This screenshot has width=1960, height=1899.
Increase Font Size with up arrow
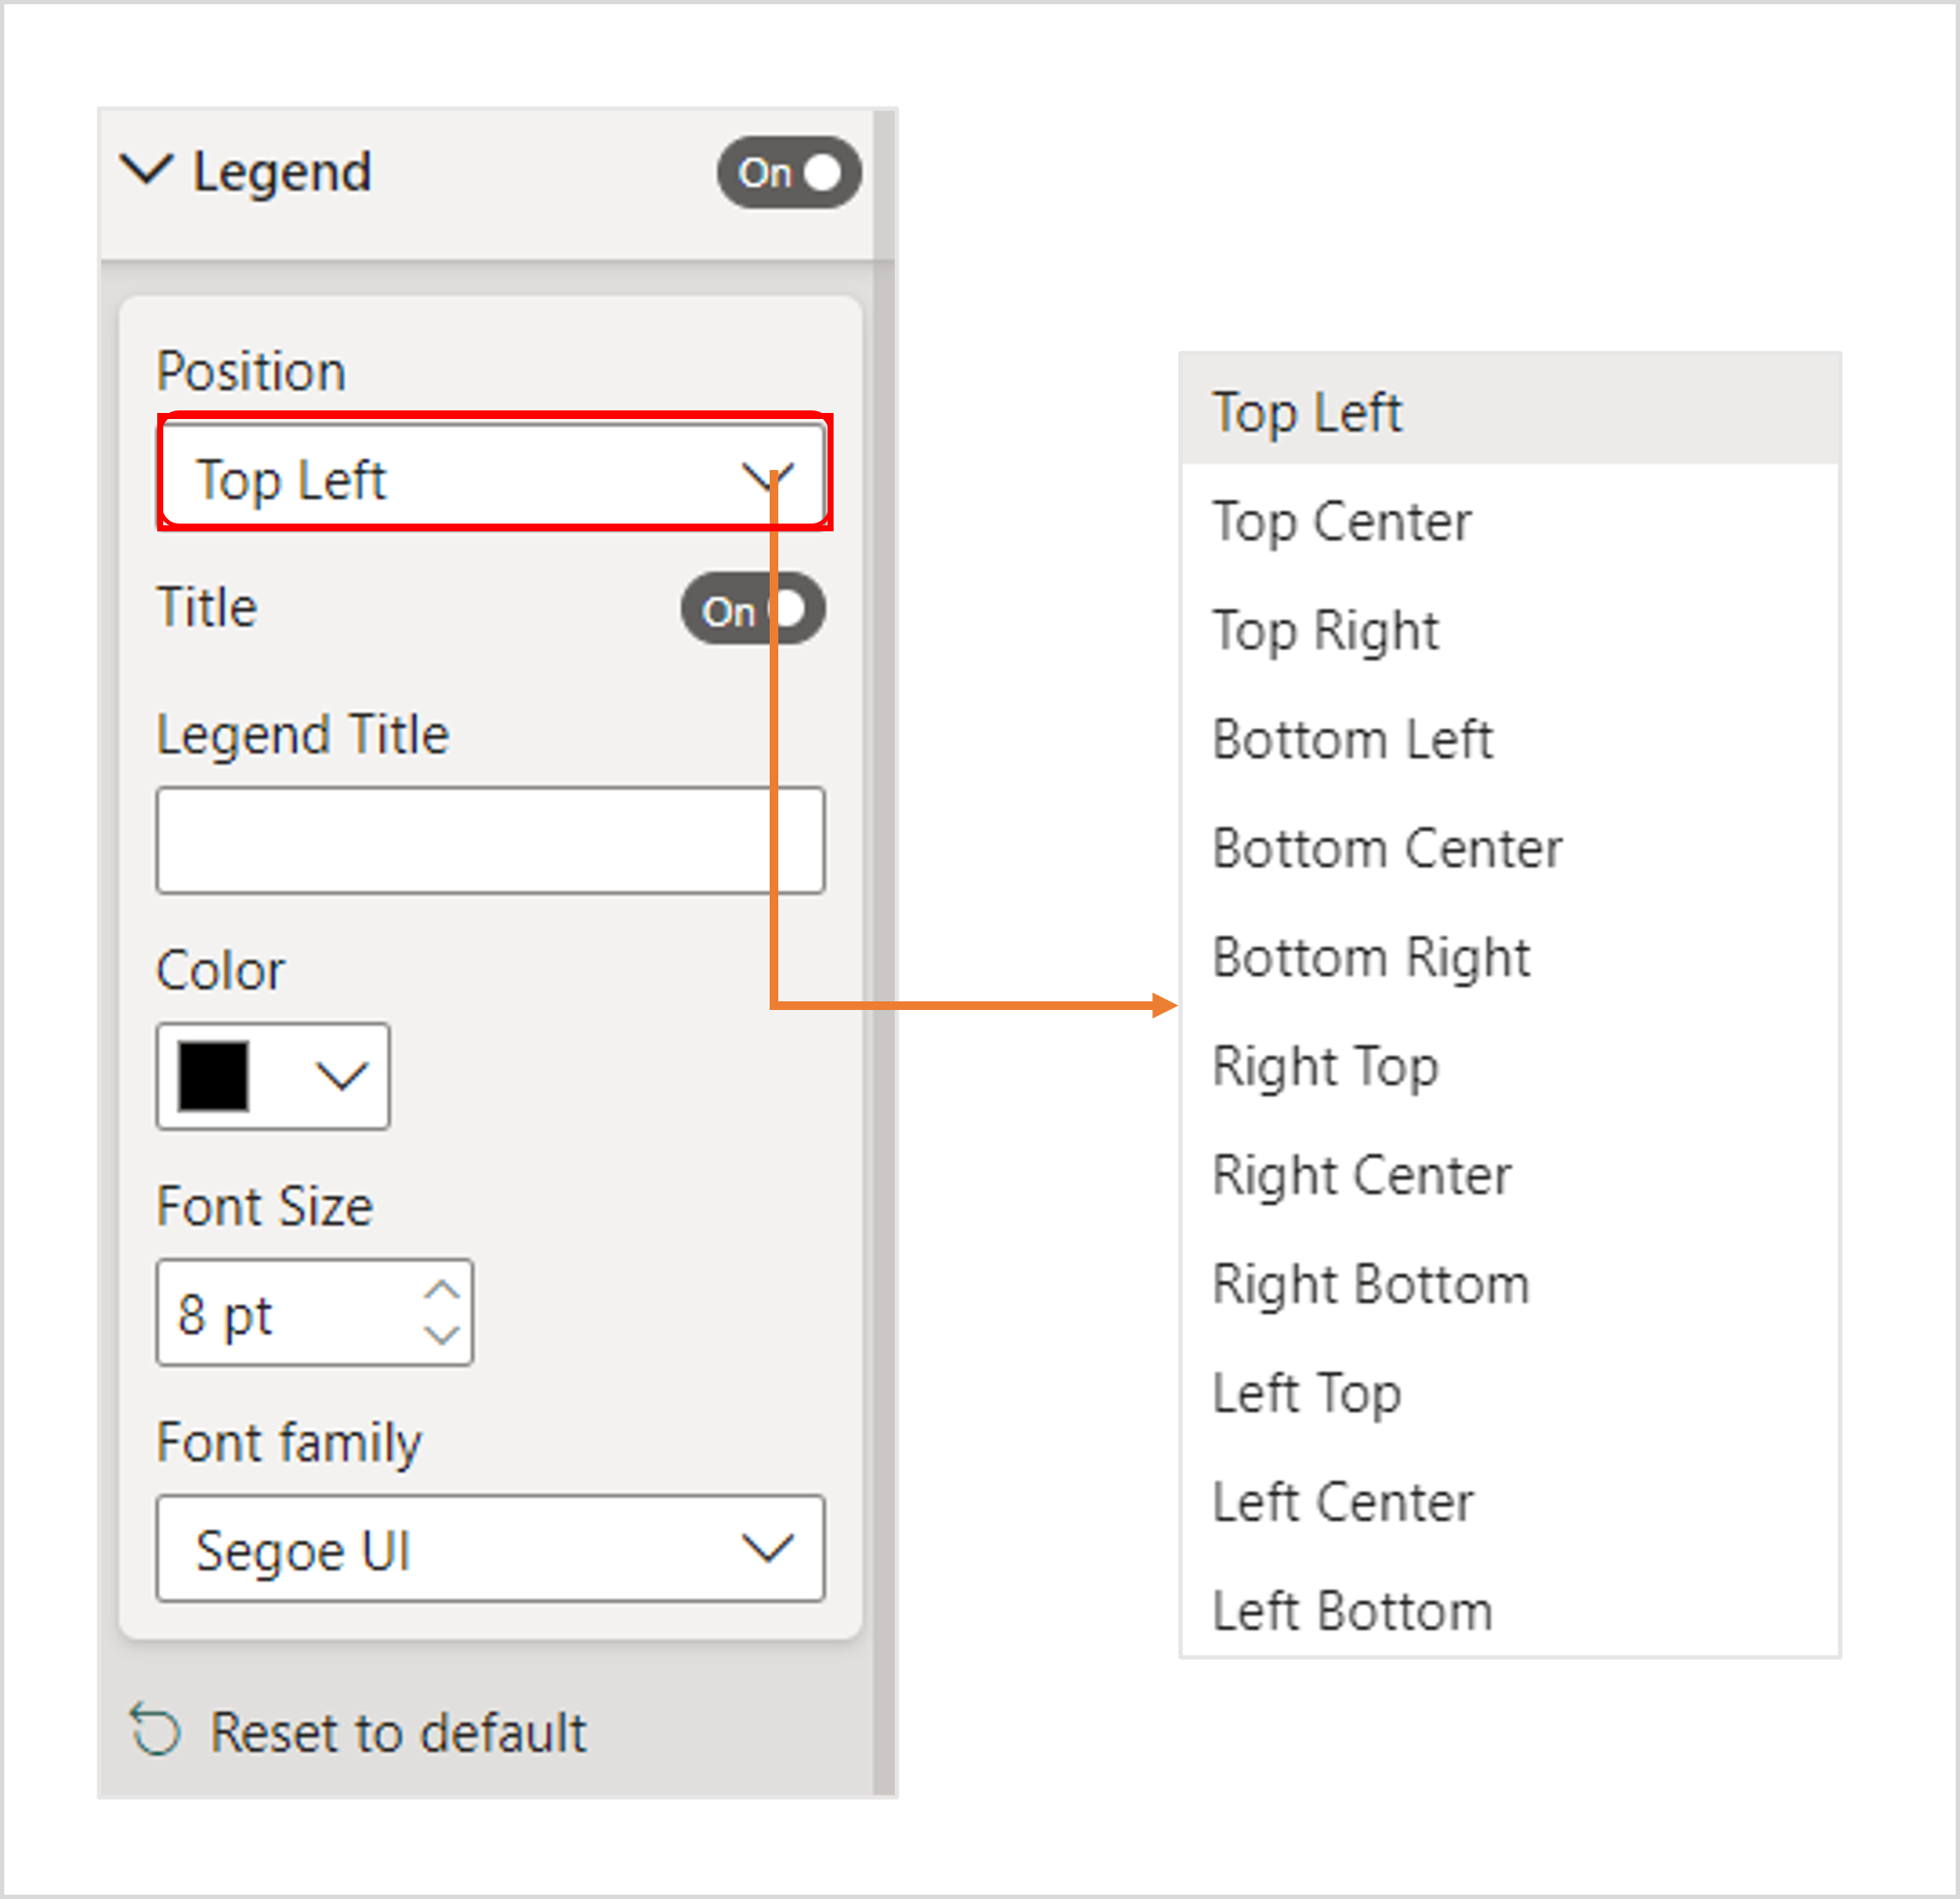(441, 1290)
